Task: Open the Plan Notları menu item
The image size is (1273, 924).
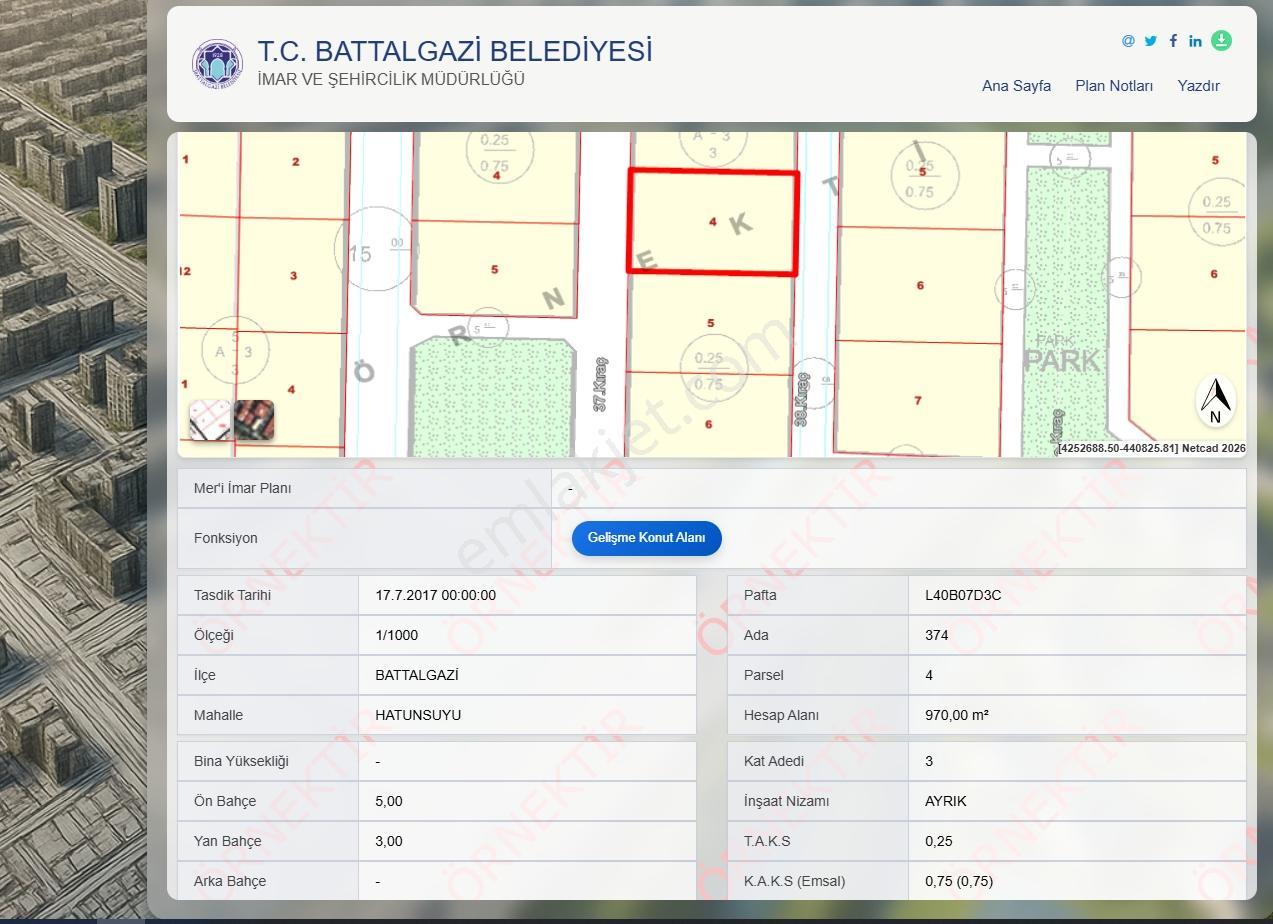Action: tap(1114, 86)
